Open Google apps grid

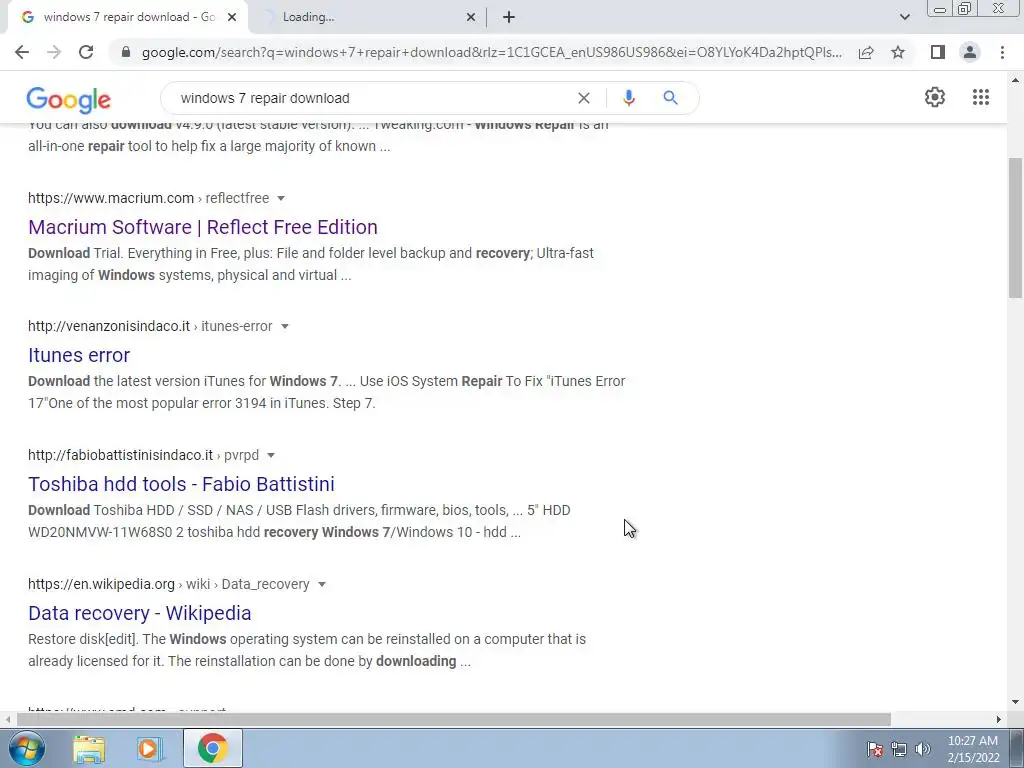[980, 97]
